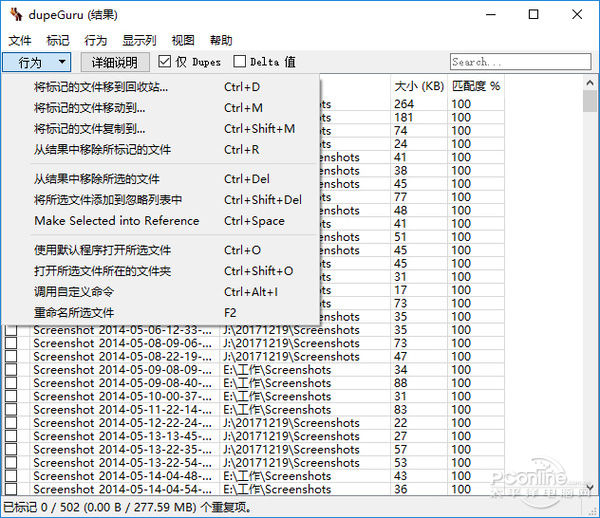Select file name Screenshot 2014-05-13-22-54
600x518 pixels.
(x=122, y=463)
